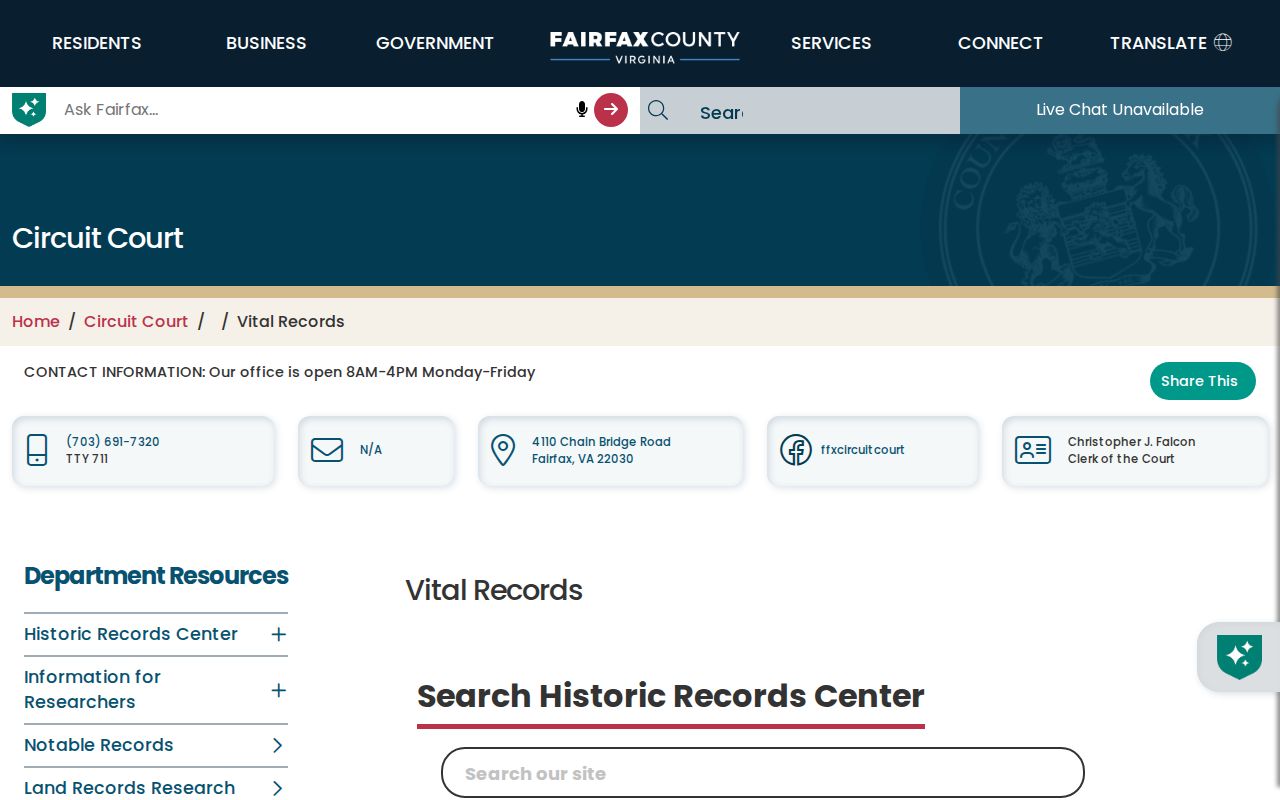The height and width of the screenshot is (800, 1280).
Task: Click the Vital Records breadcrumb text
Action: pyautogui.click(x=291, y=321)
